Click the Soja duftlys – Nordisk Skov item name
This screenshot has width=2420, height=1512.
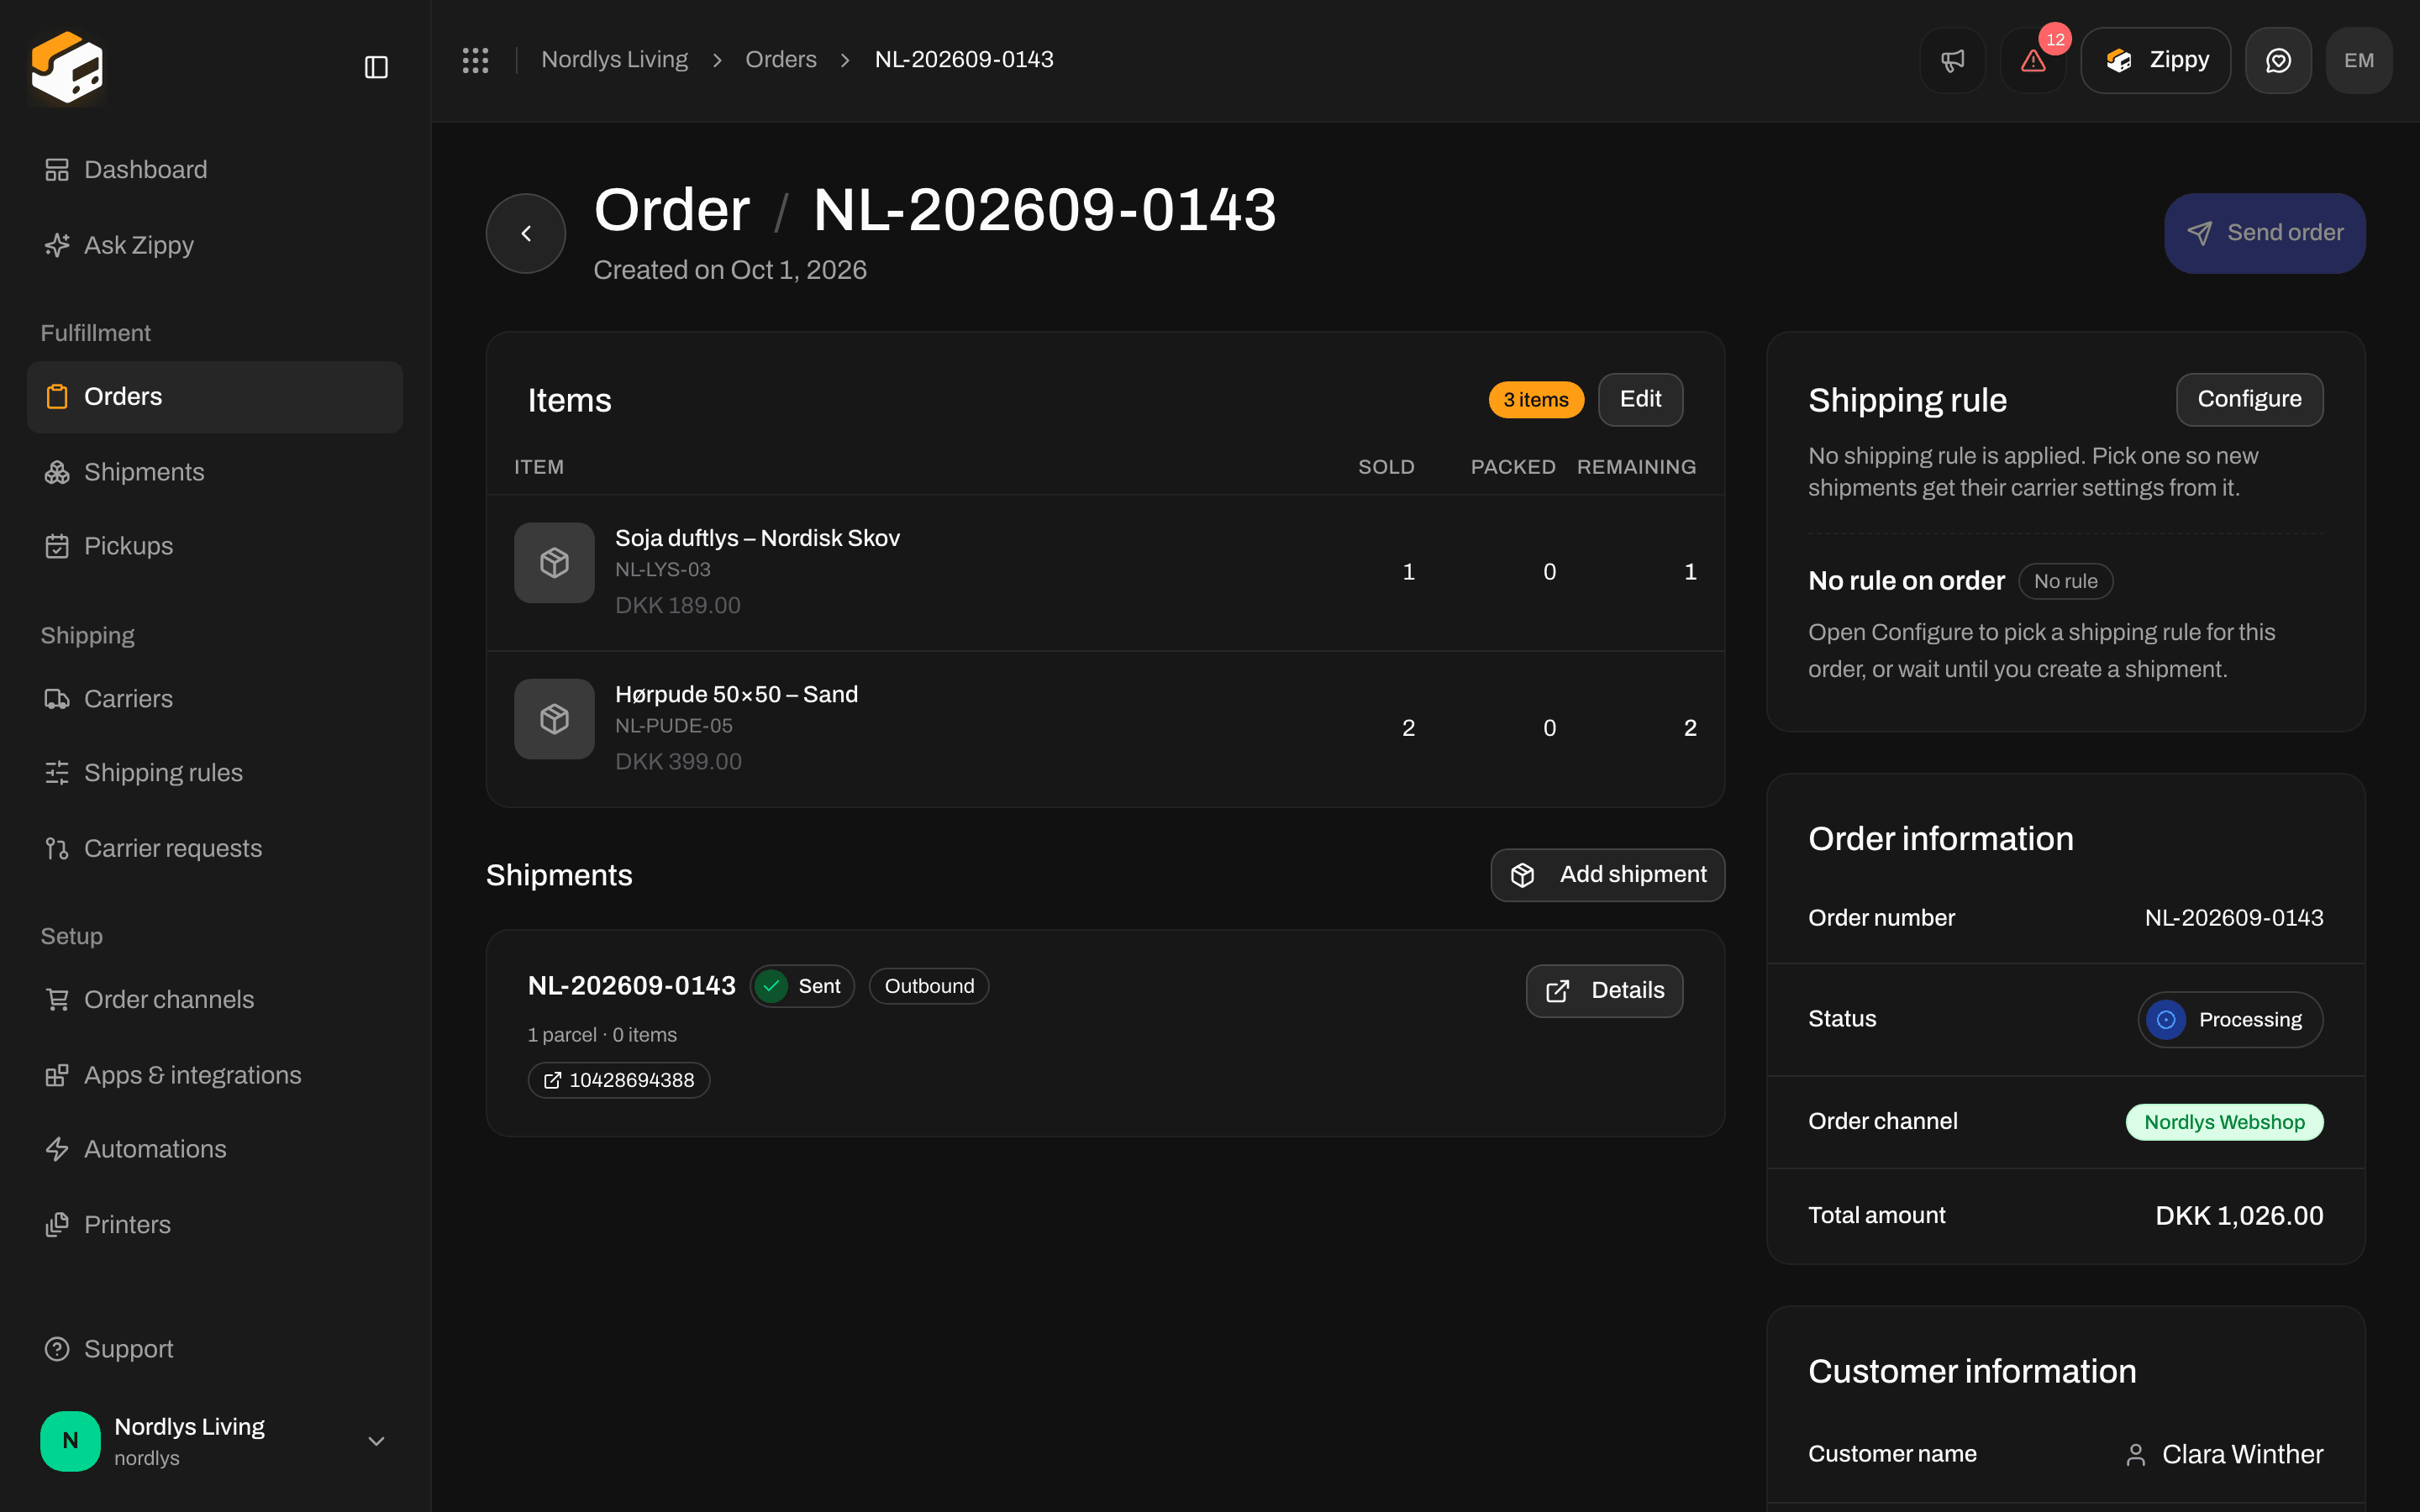point(757,538)
